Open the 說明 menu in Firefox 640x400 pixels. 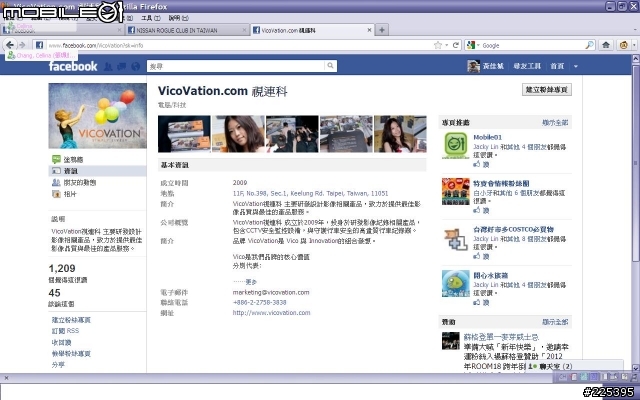[179, 18]
